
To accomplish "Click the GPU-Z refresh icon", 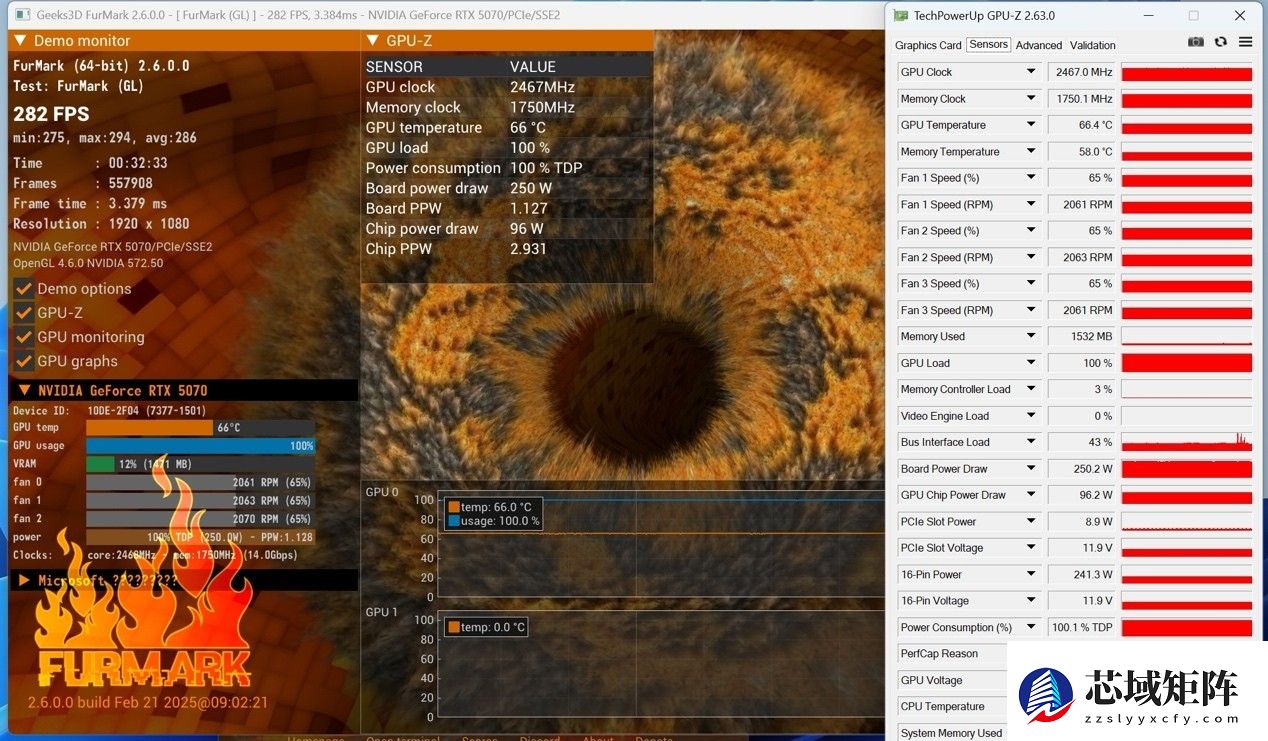I will 1221,42.
